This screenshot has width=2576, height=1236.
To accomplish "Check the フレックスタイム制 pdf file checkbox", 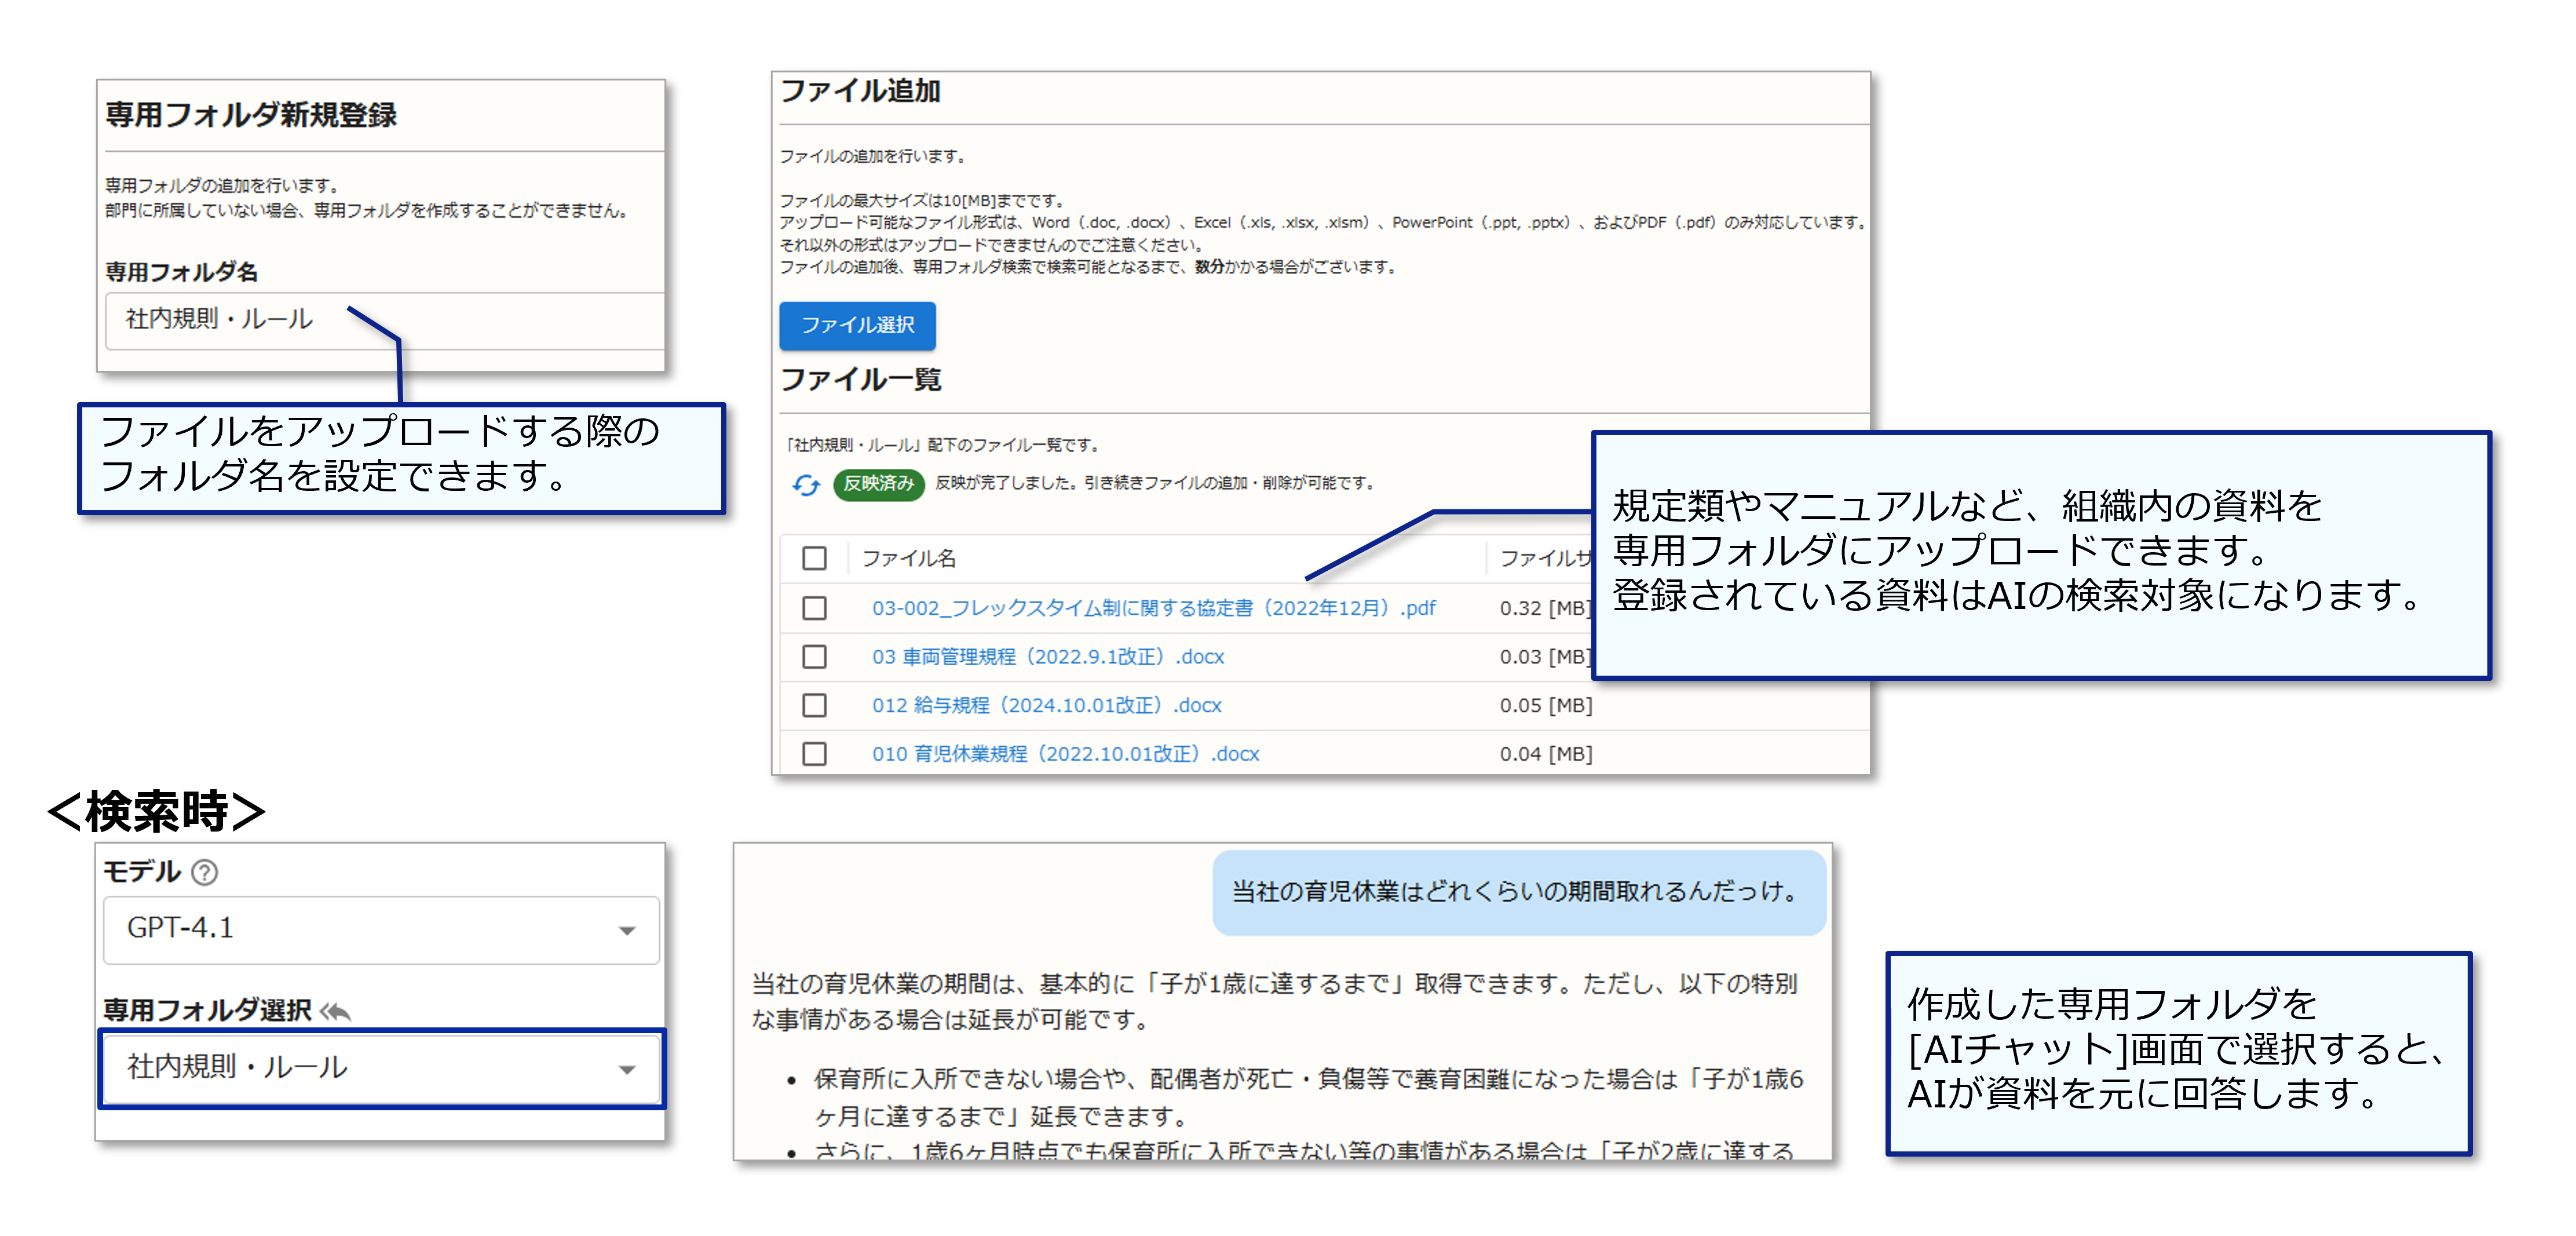I will point(815,608).
